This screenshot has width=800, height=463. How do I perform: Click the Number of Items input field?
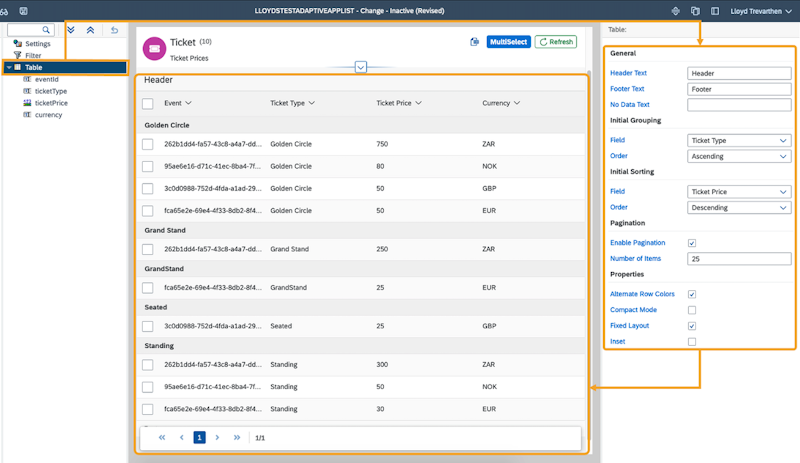pyautogui.click(x=739, y=259)
